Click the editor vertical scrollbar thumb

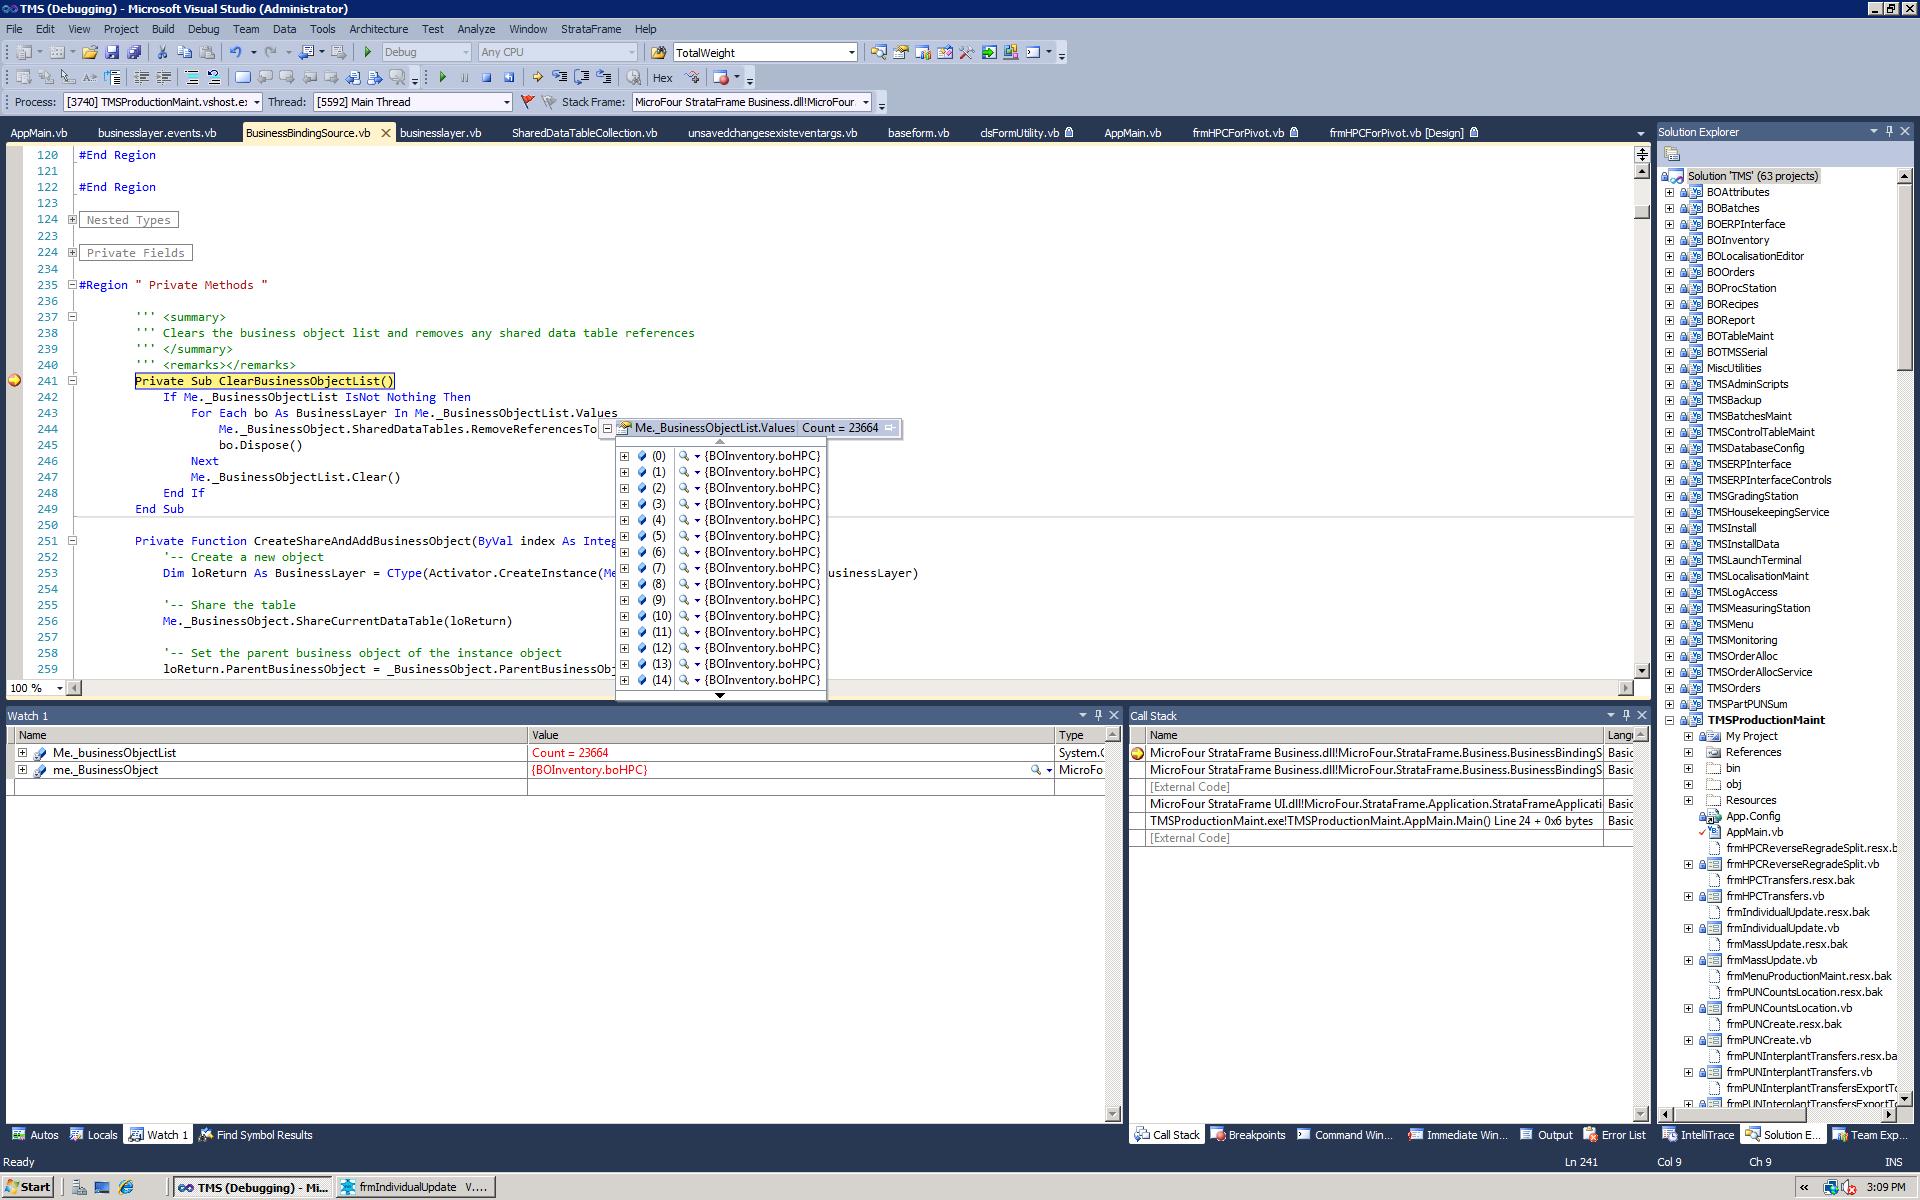coord(1641,211)
